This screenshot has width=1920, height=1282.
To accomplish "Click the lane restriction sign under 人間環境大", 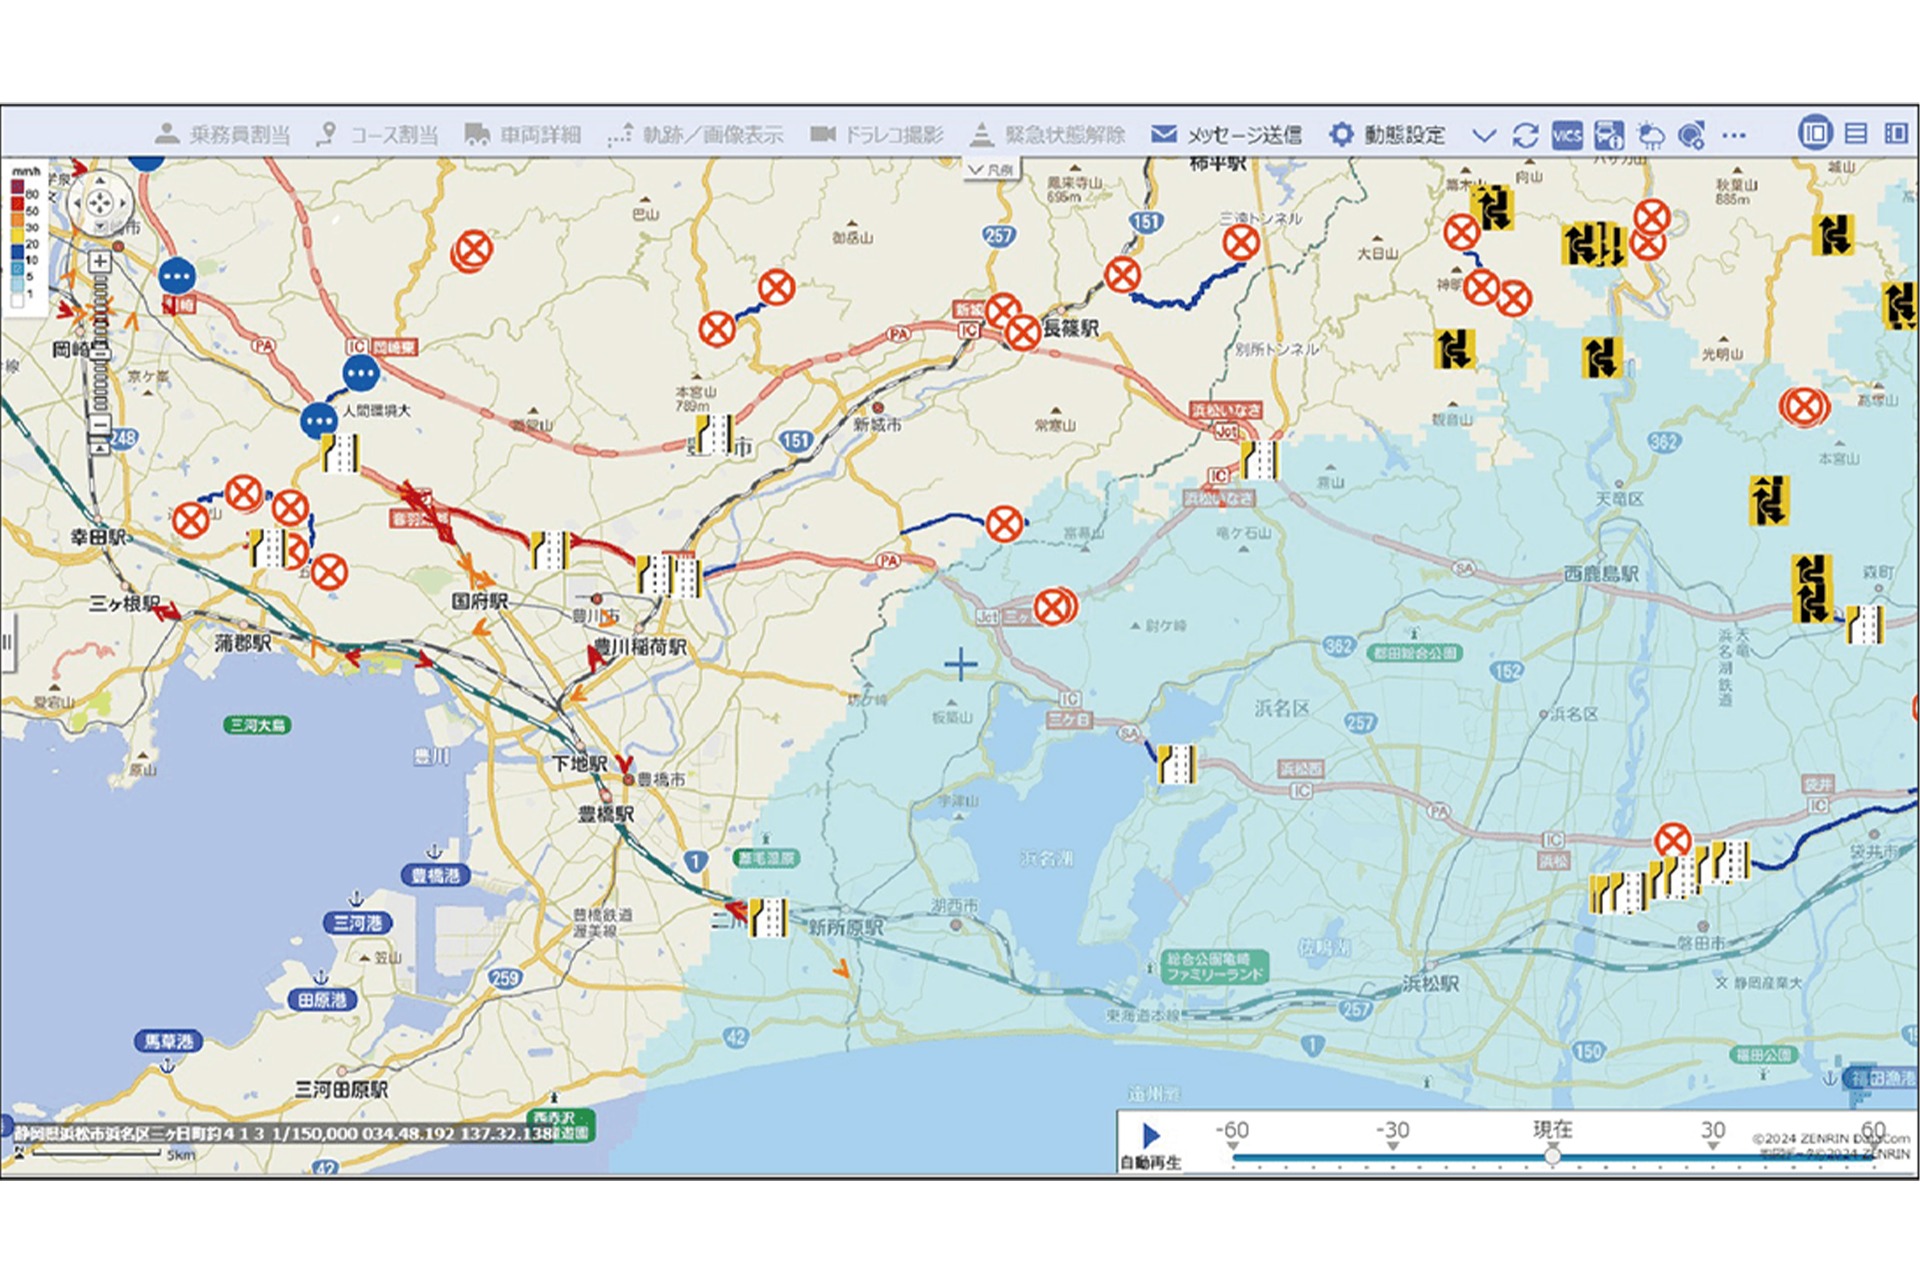I will [x=340, y=454].
